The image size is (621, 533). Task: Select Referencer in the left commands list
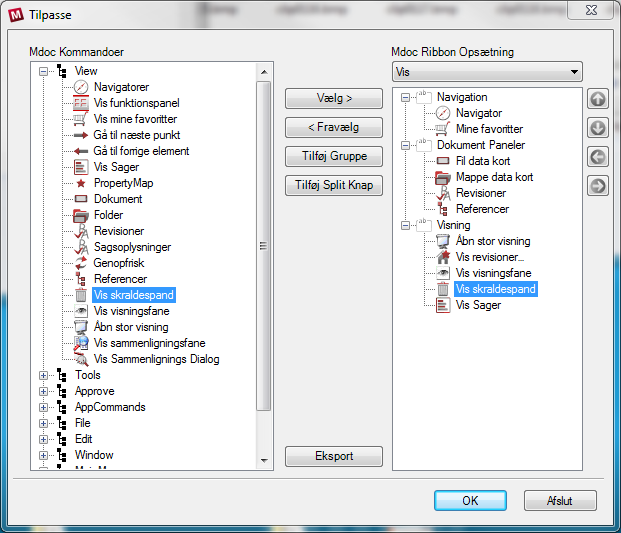(x=120, y=279)
